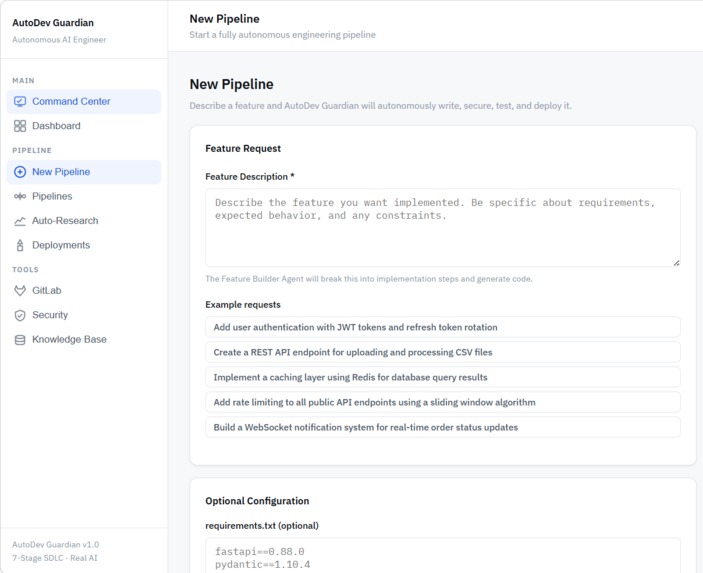Click the AutoDev Guardian app title
The width and height of the screenshot is (703, 573).
click(53, 23)
